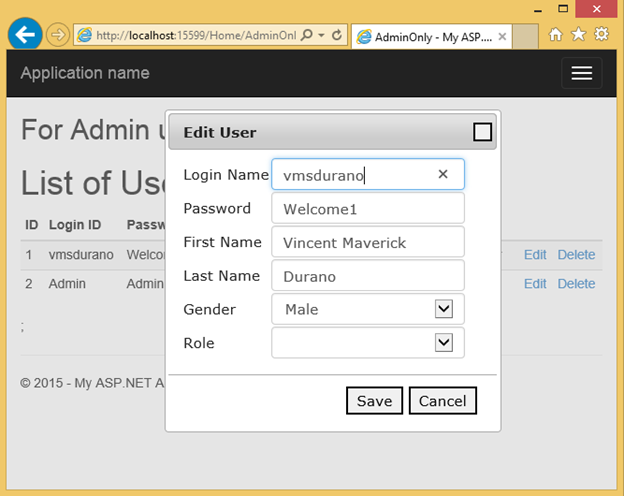624x496 pixels.
Task: Click the browser URL address text
Action: [x=196, y=35]
